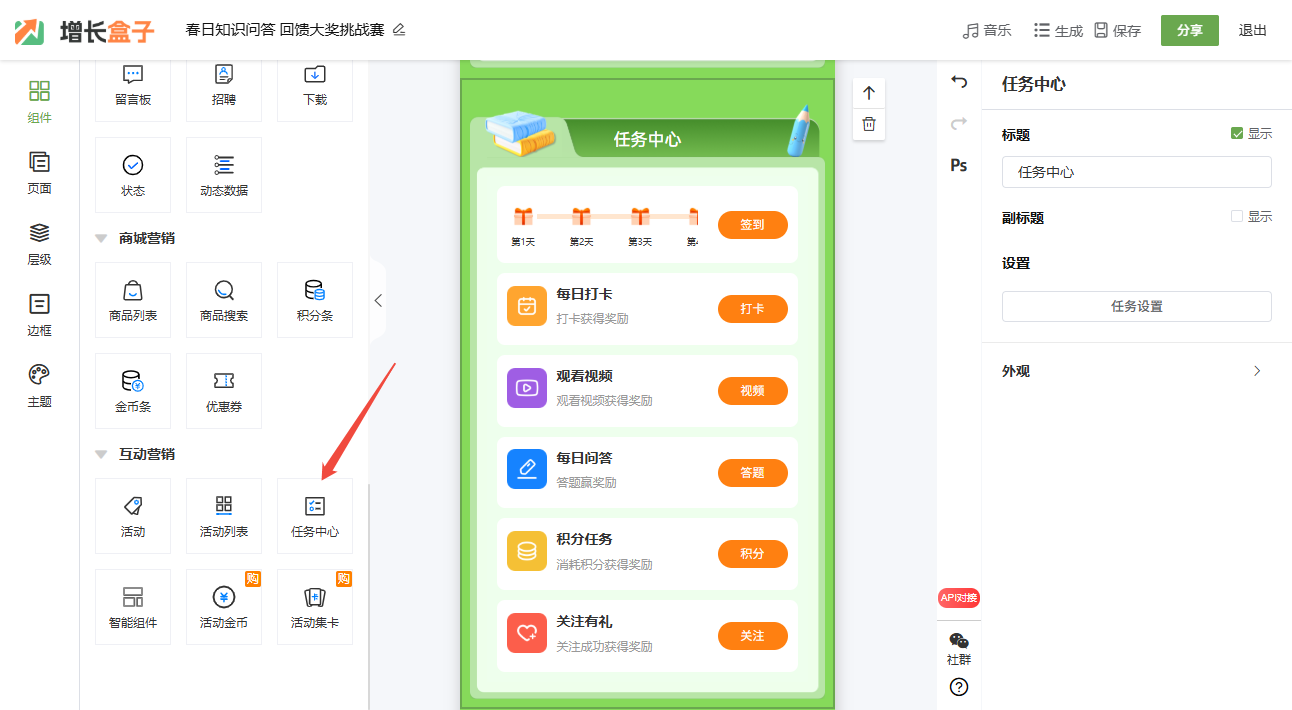Edit the project title pencil icon
The image size is (1292, 710).
(399, 30)
